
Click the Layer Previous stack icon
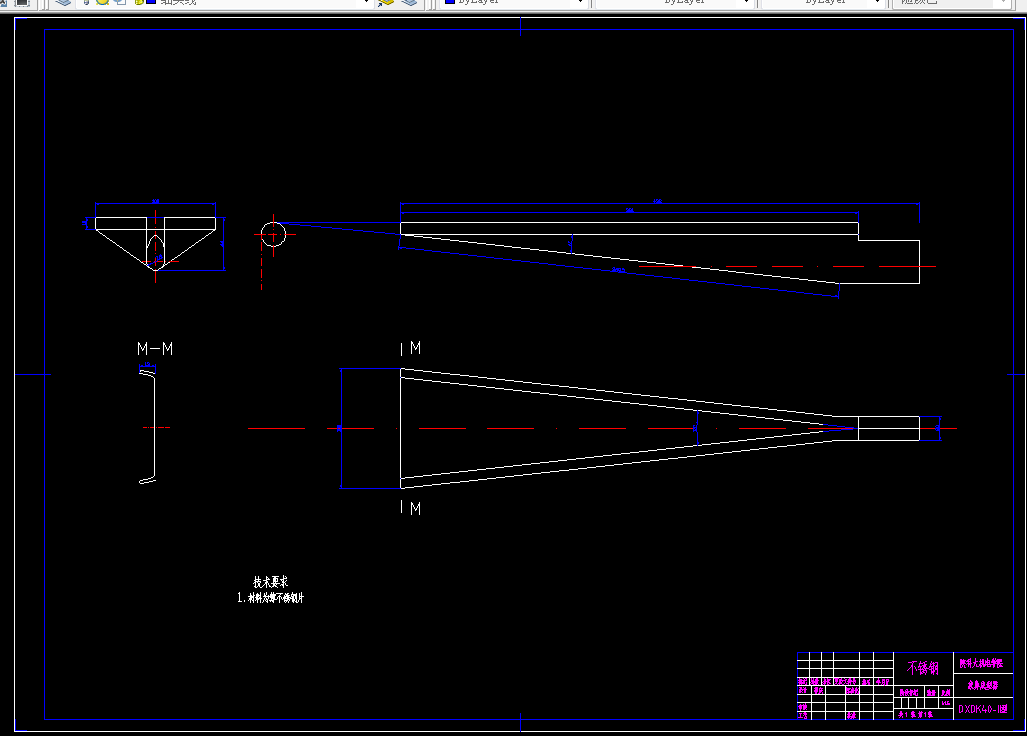[x=409, y=3]
